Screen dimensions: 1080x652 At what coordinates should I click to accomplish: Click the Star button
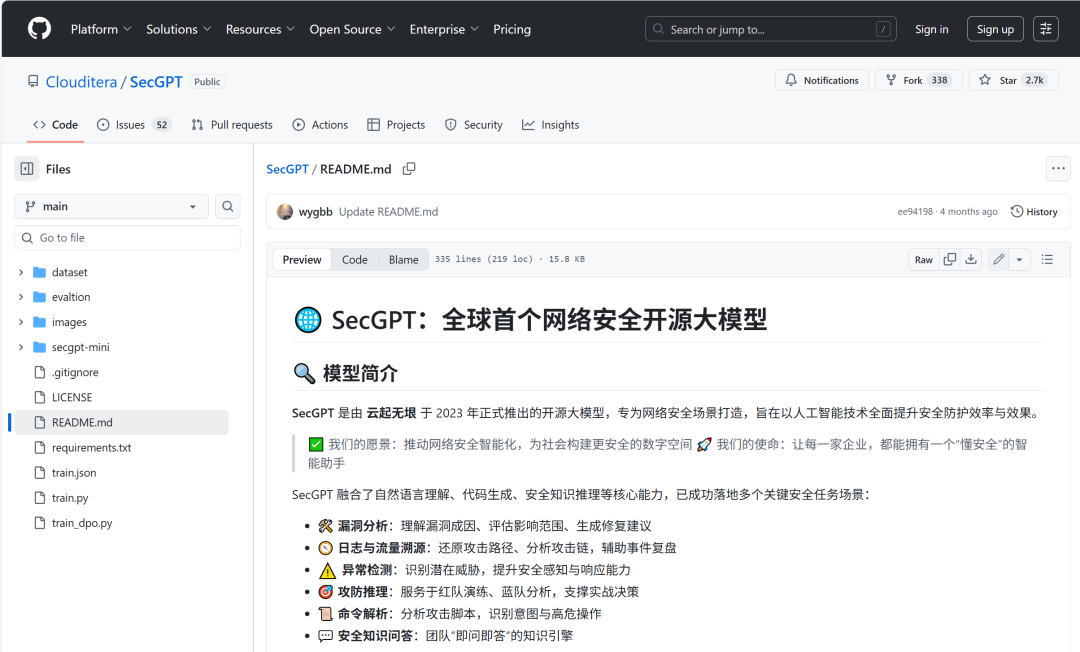(x=1013, y=81)
